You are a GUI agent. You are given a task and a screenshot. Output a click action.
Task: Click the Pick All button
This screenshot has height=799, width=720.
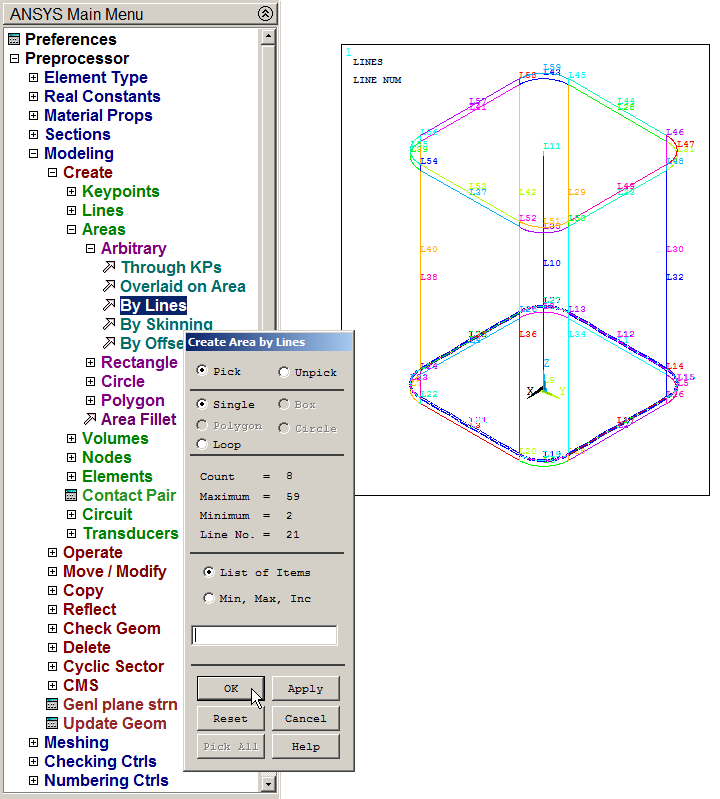click(x=231, y=747)
